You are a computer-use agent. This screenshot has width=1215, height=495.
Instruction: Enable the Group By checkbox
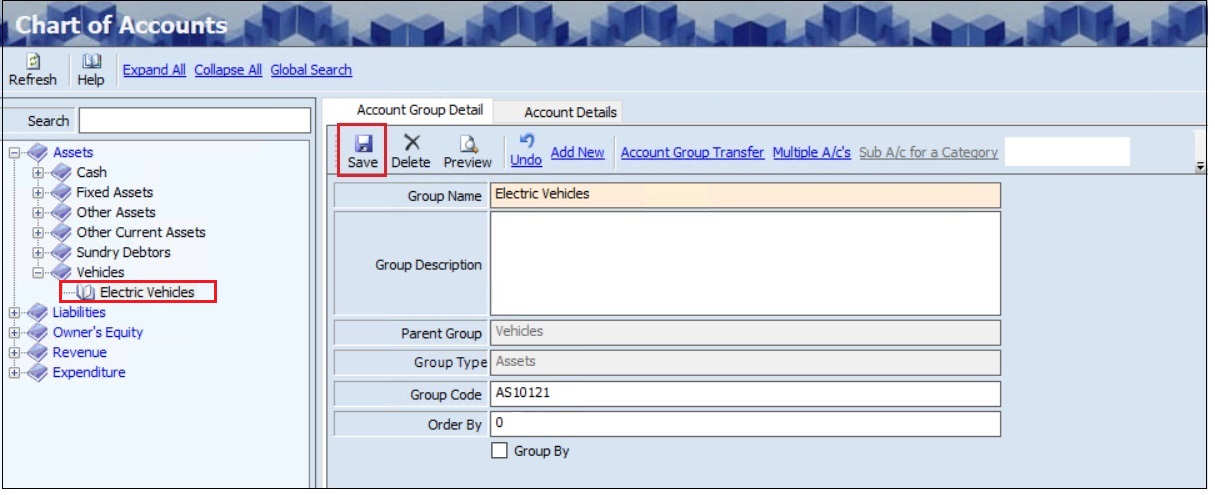point(500,451)
